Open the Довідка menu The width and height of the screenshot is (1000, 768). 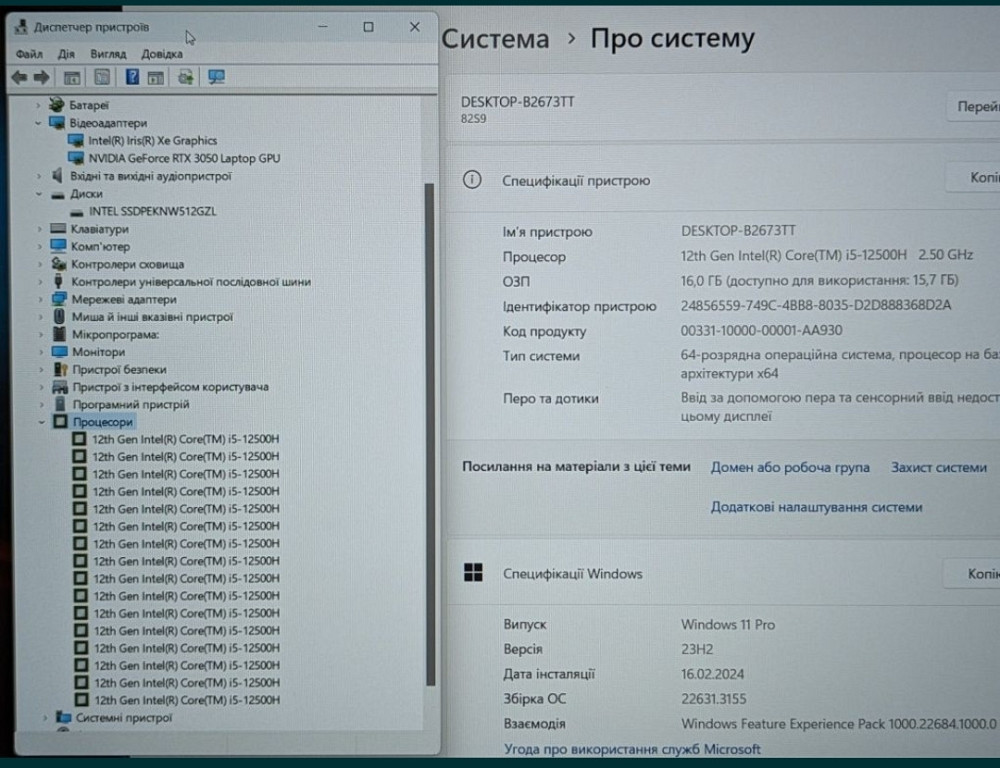(162, 54)
